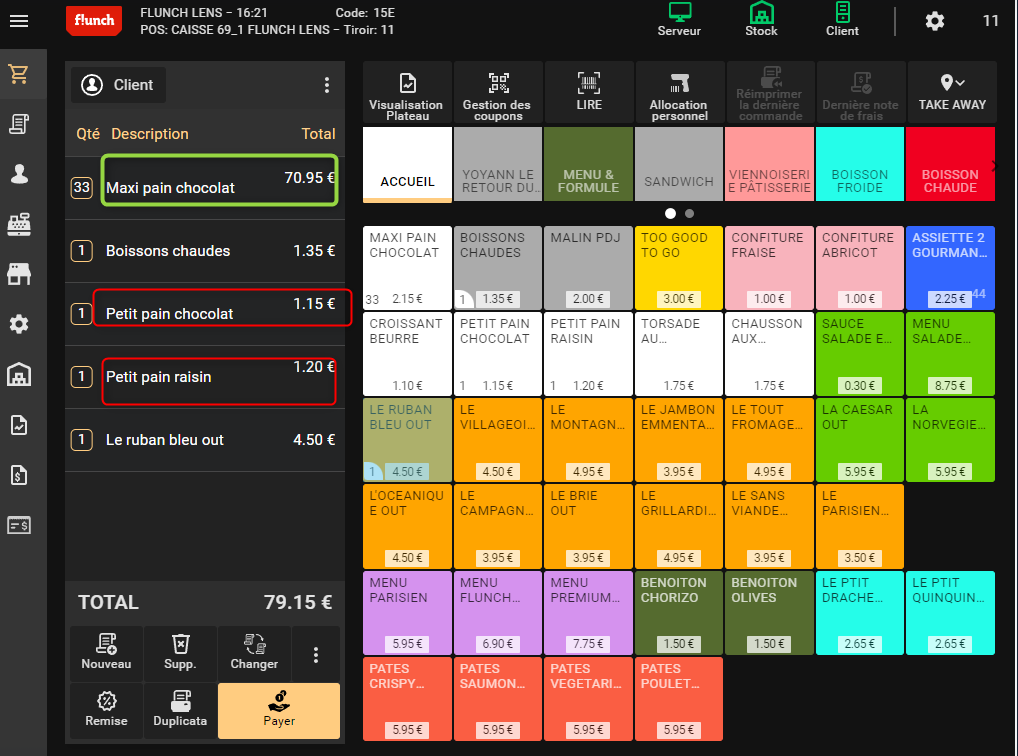
Task: Open the BOISSON FROIDE category tab
Action: coord(860,164)
